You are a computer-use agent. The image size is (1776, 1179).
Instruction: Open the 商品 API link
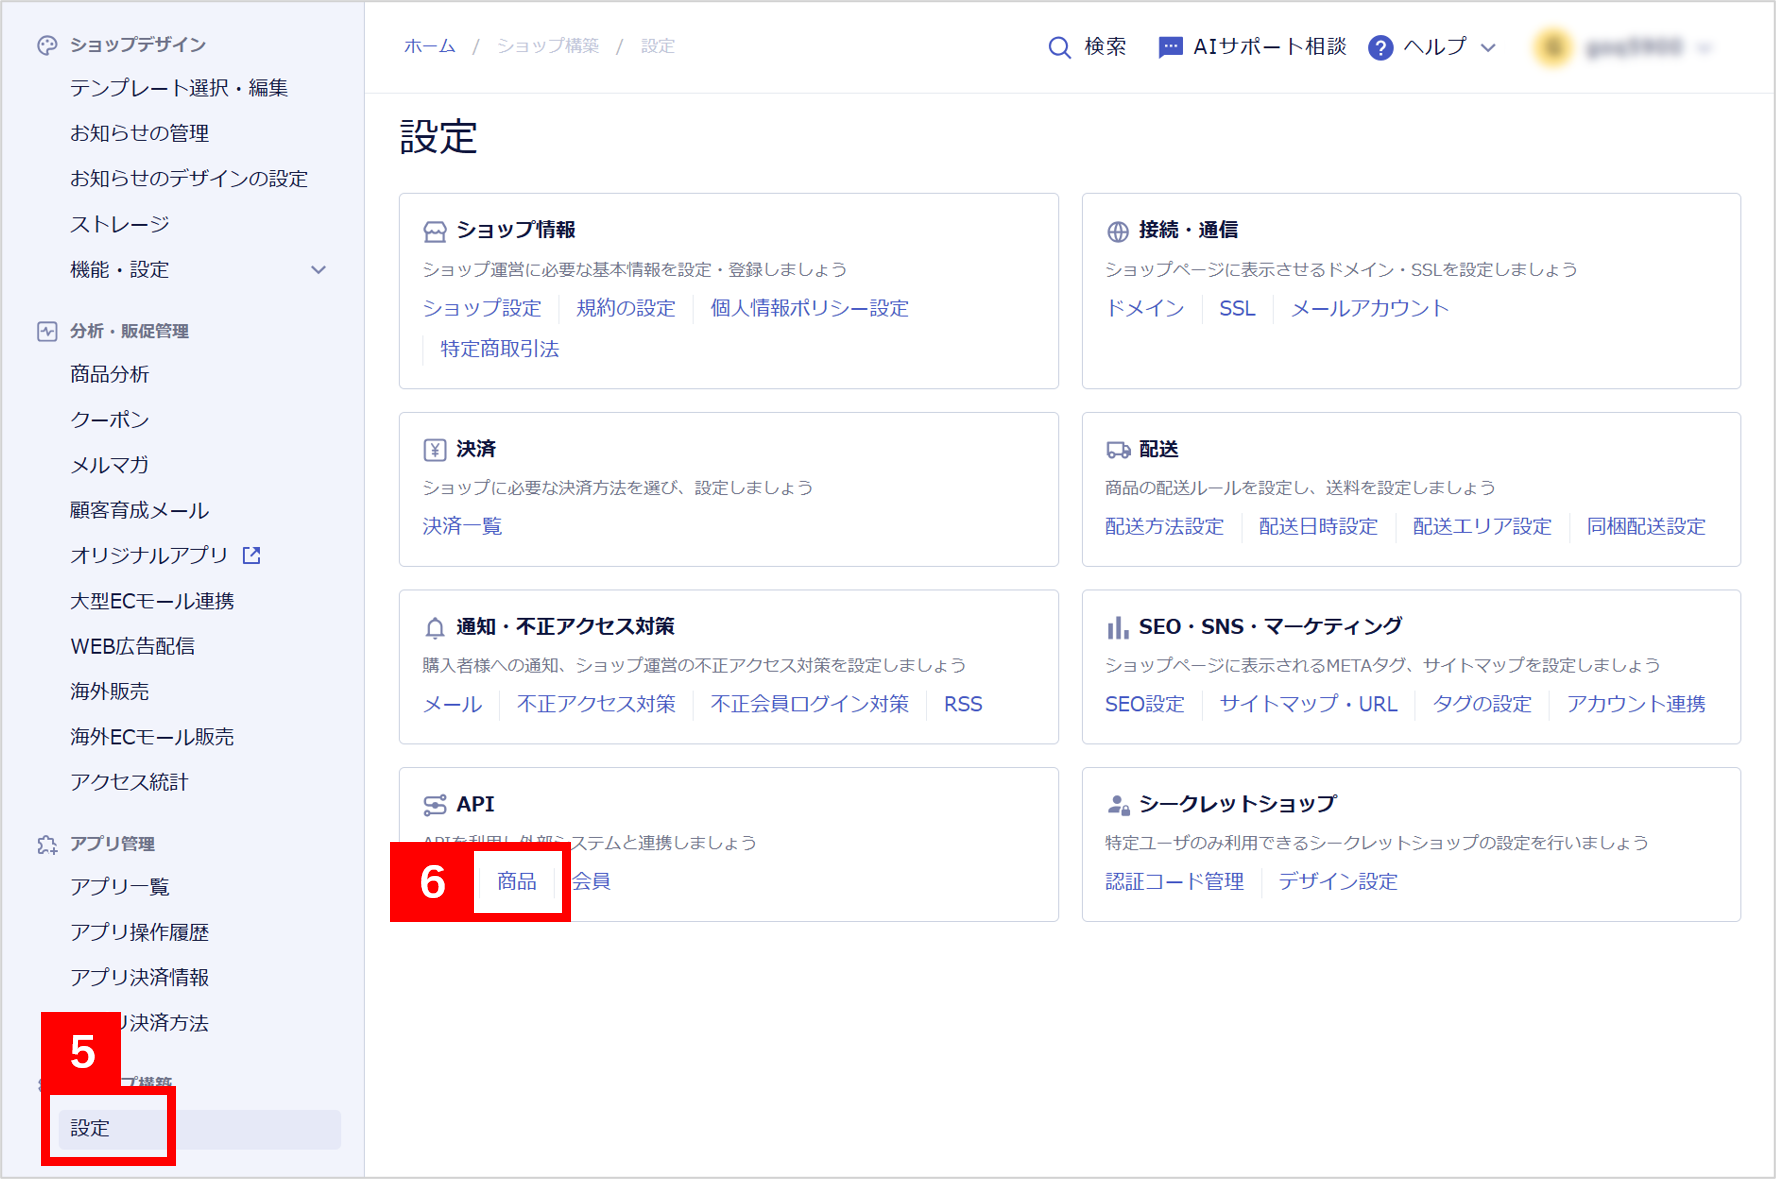click(517, 881)
